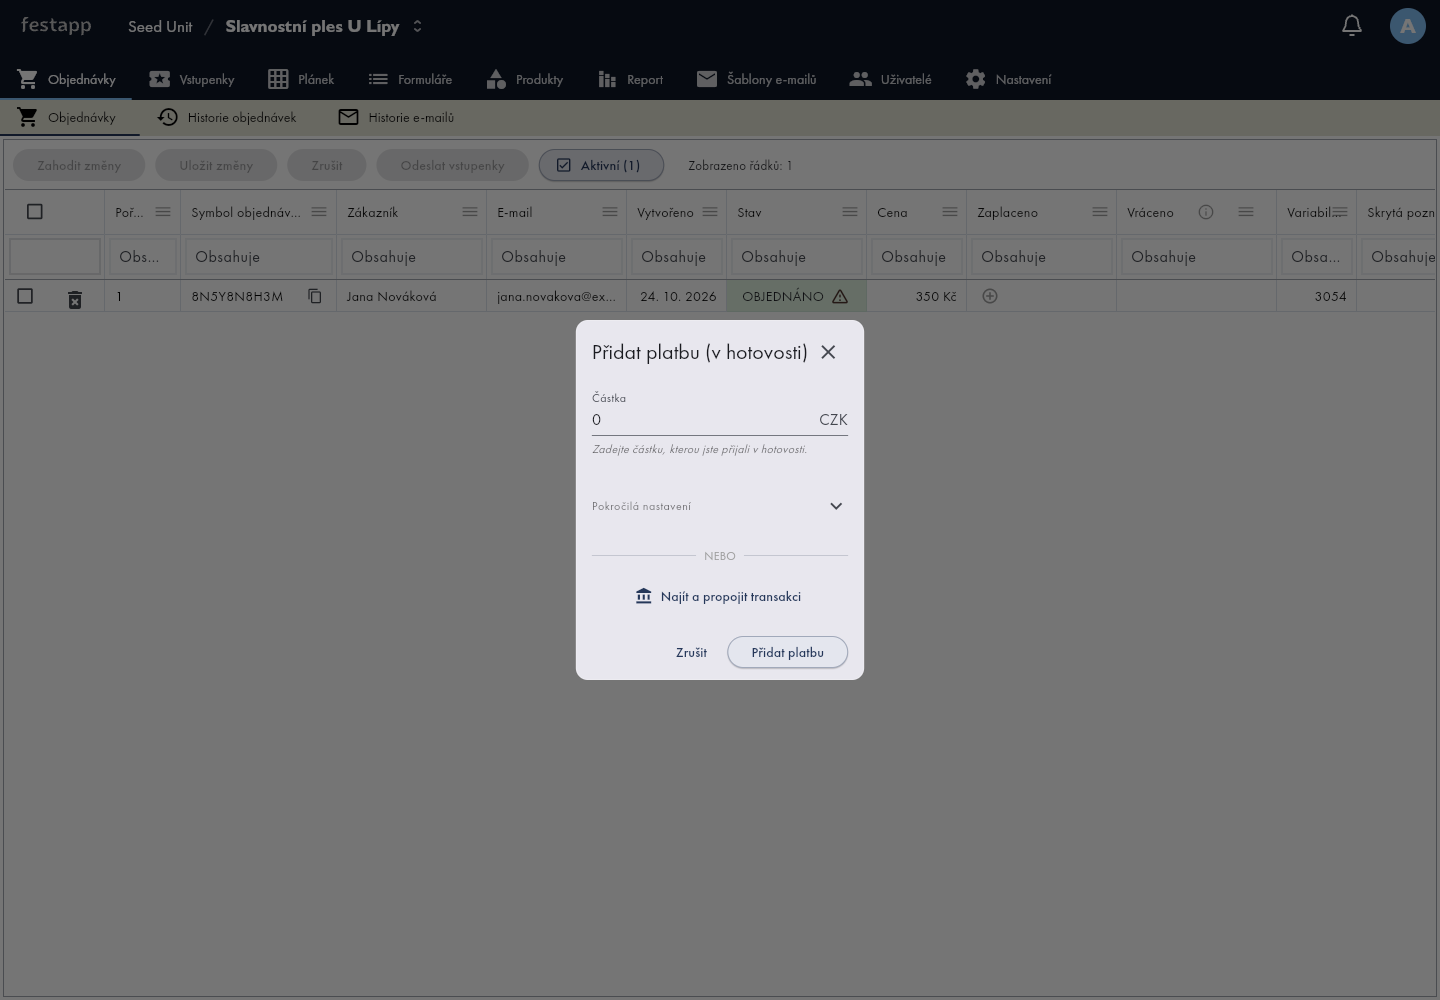Open the Vytvořeno column menu

coord(710,212)
